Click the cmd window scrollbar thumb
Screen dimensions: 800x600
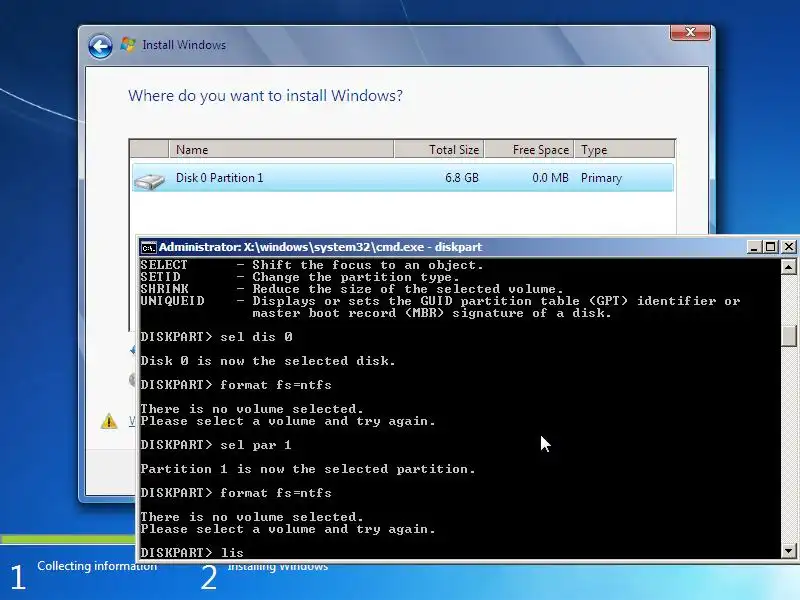pyautogui.click(x=788, y=335)
